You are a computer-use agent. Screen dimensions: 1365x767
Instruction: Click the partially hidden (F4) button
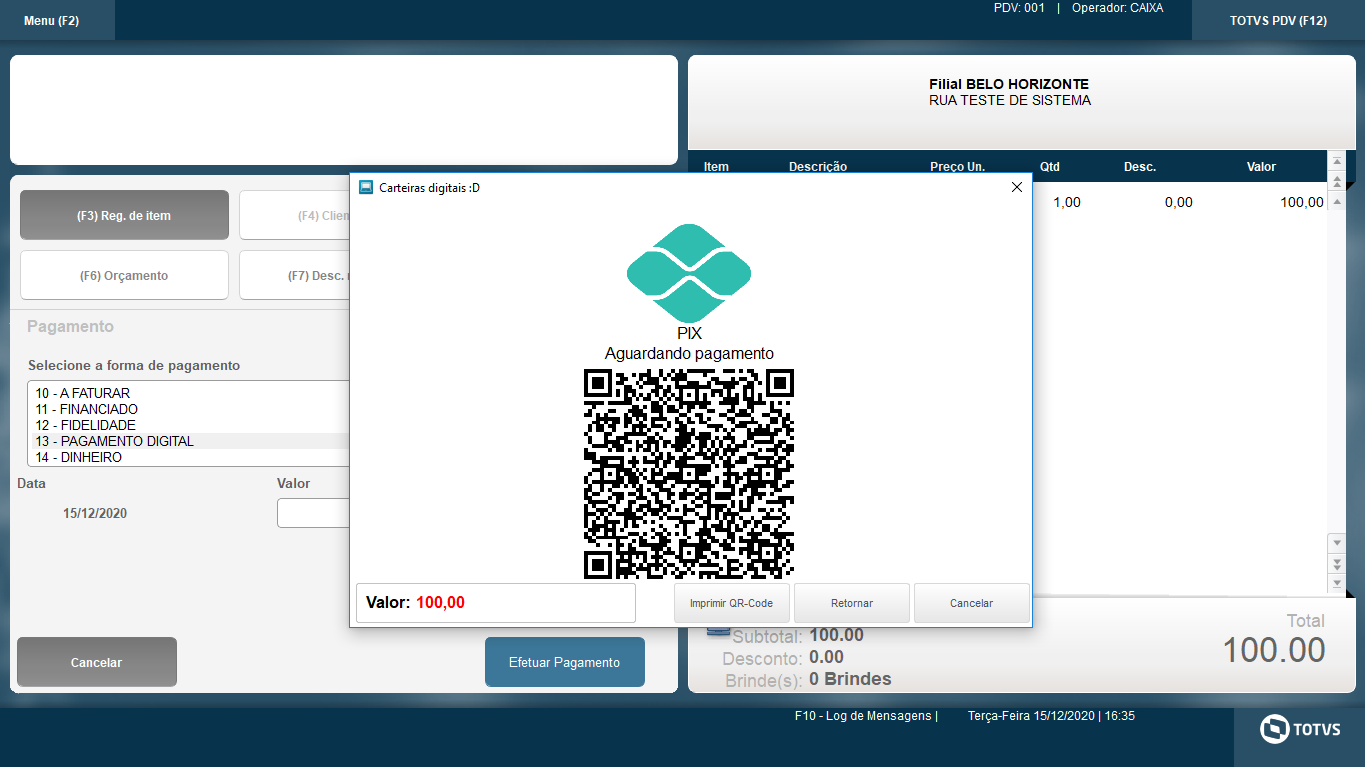[294, 215]
